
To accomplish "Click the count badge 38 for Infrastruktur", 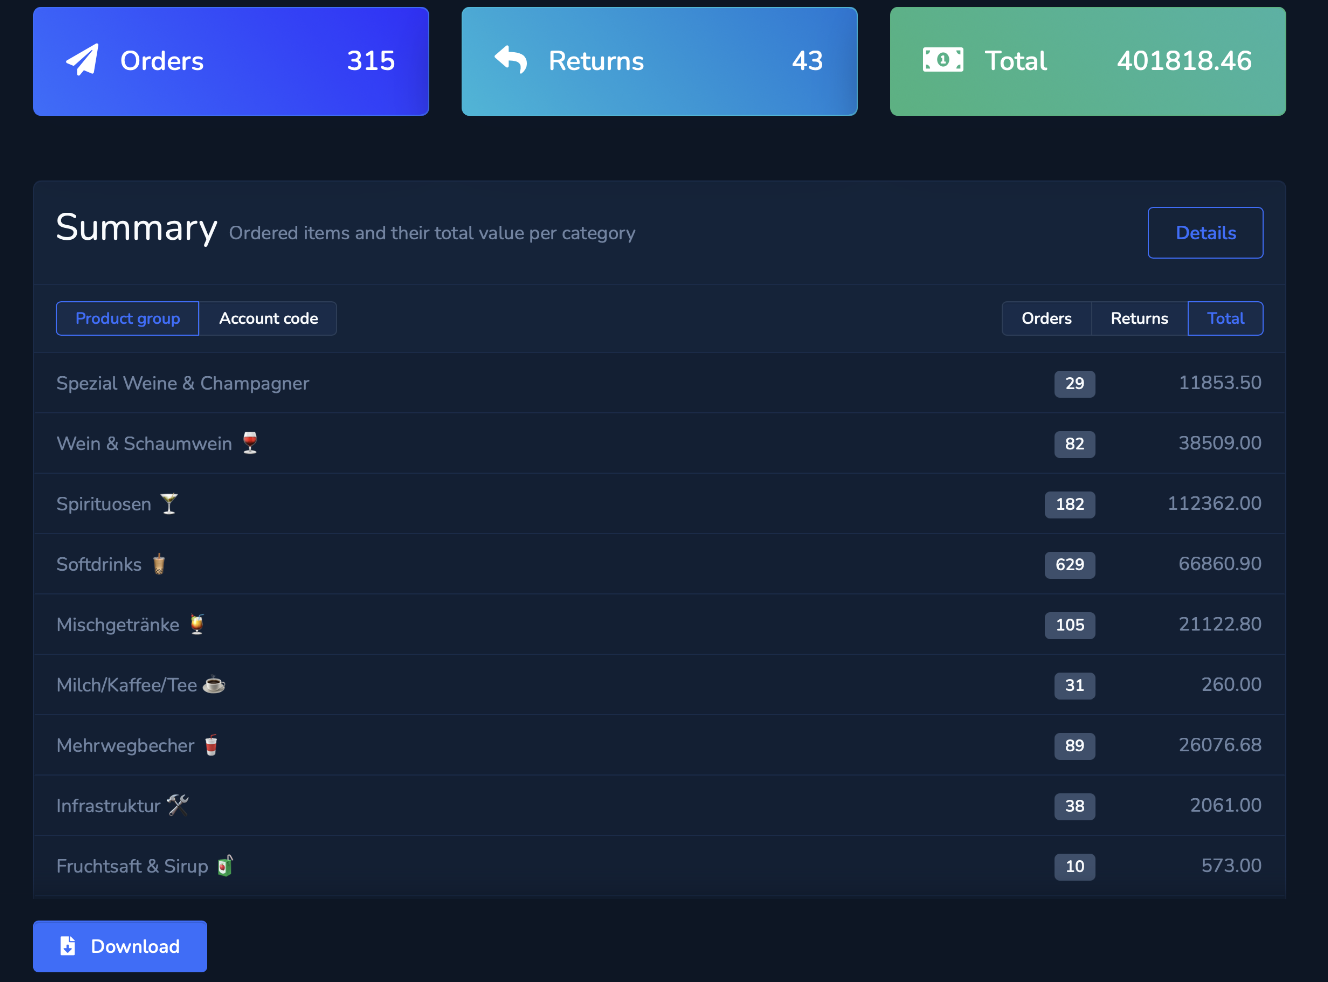I will pyautogui.click(x=1075, y=806).
